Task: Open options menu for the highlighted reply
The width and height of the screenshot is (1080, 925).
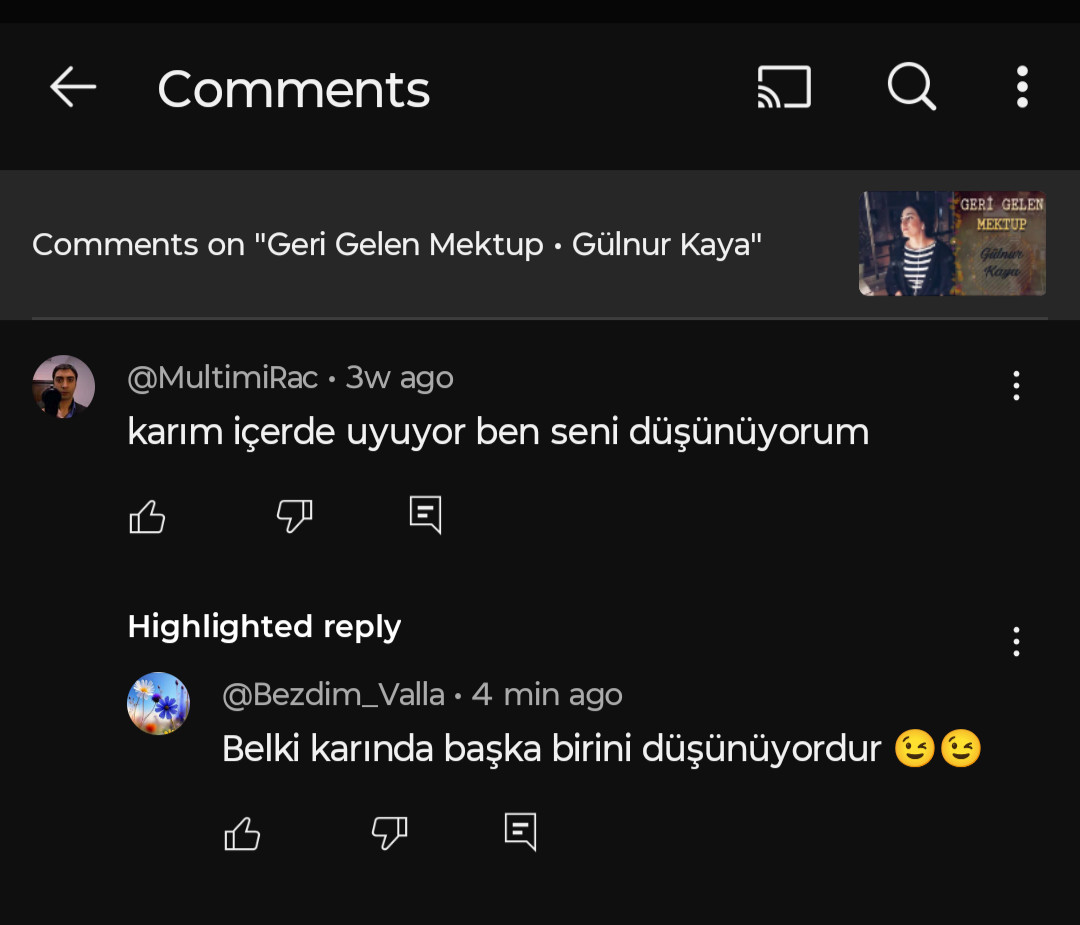Action: [x=1016, y=641]
